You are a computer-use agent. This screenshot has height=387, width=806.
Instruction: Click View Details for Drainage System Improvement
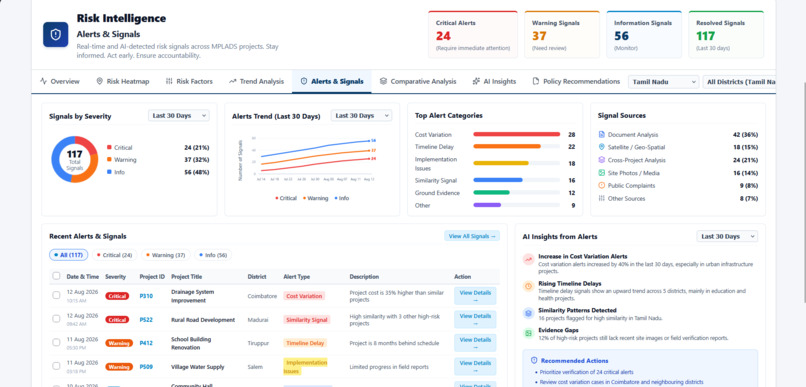(x=475, y=296)
